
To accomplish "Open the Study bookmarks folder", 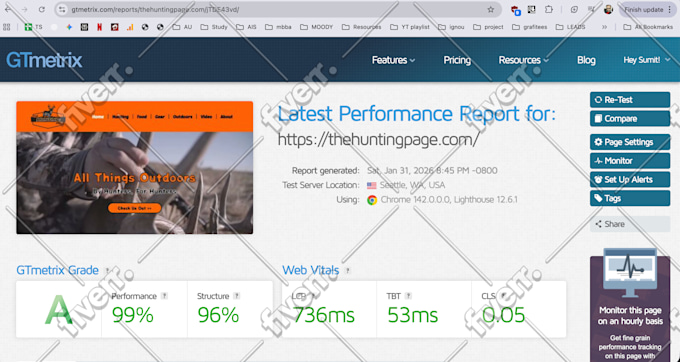I will point(214,27).
